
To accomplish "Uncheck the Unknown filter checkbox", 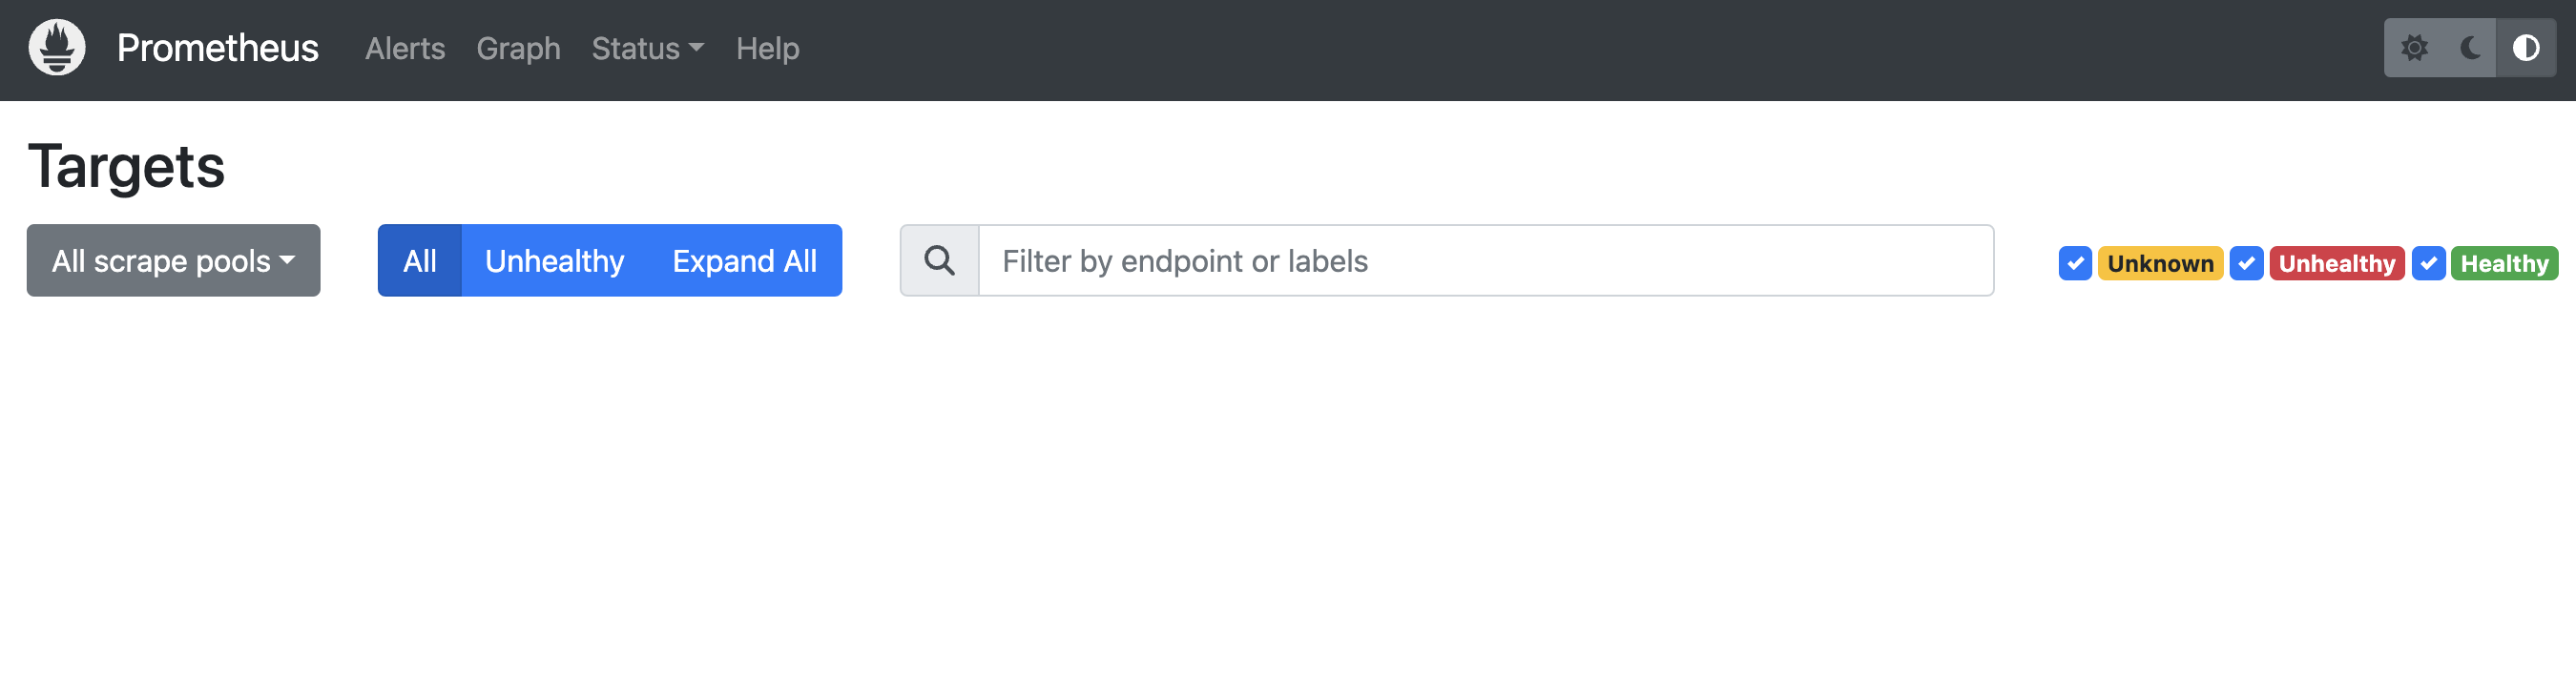I will pyautogui.click(x=2075, y=263).
